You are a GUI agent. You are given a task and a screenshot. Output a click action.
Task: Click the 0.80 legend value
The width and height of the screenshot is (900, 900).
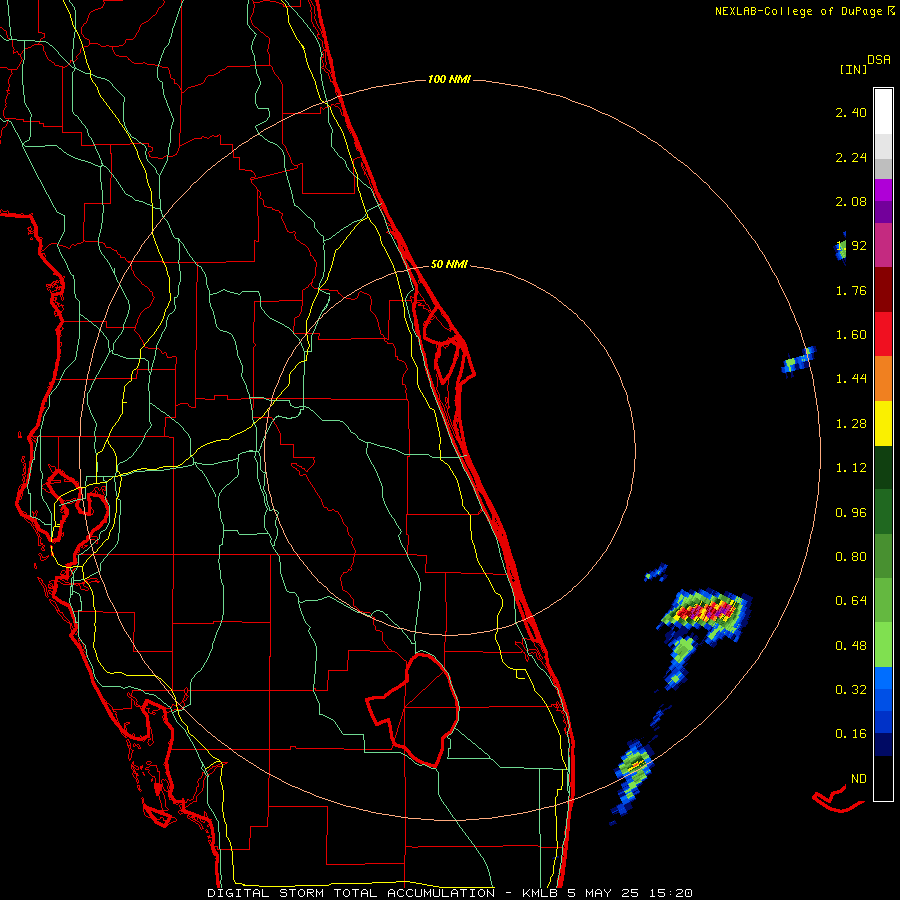coord(851,557)
